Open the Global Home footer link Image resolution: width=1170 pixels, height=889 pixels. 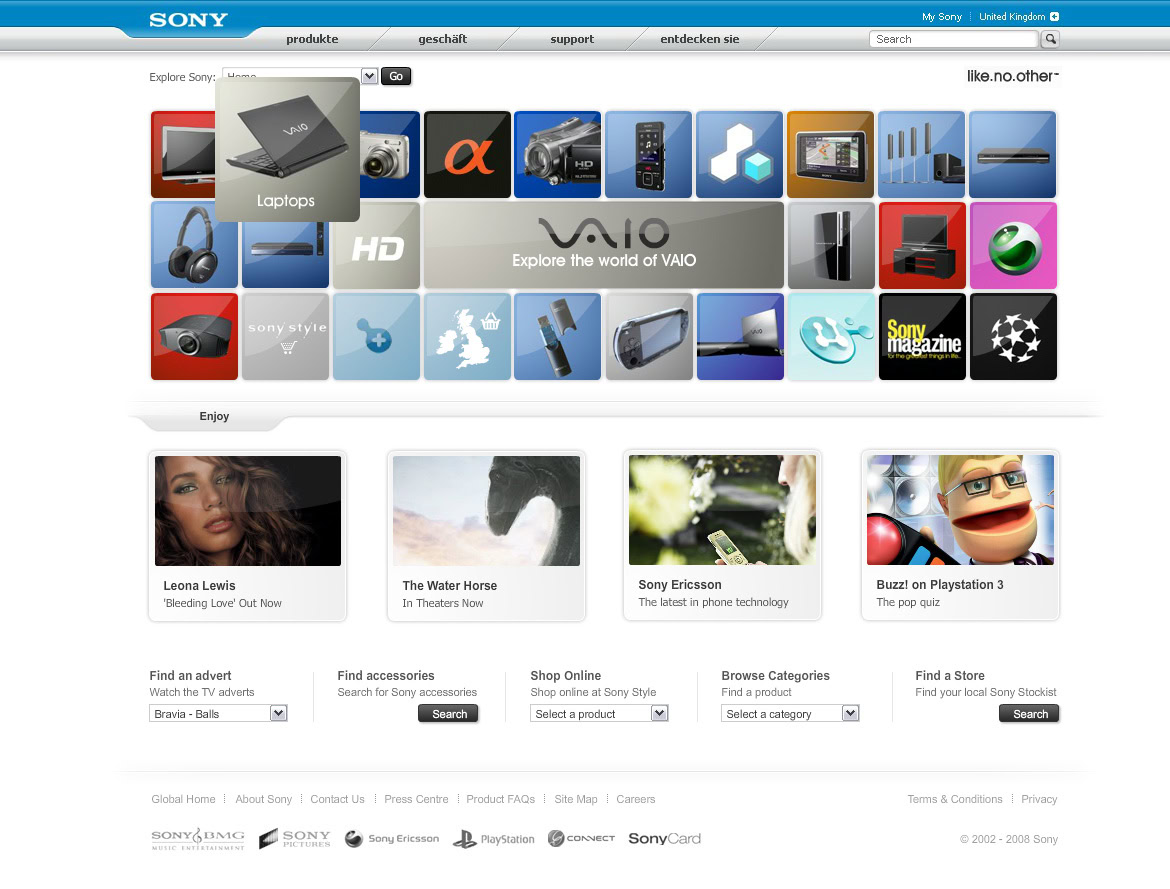pos(184,799)
